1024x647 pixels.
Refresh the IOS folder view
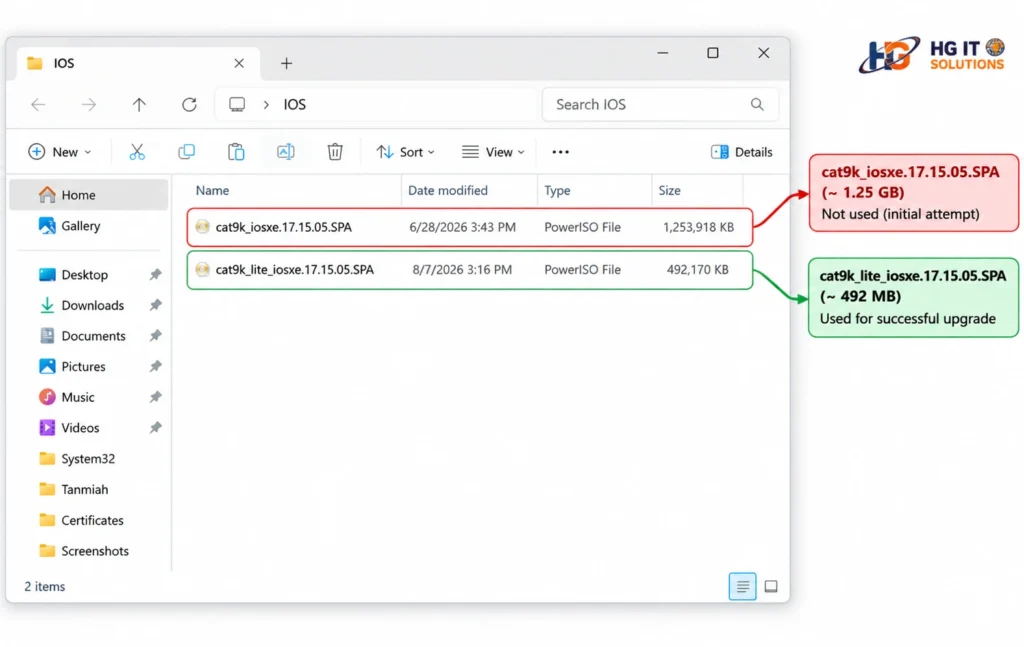[189, 104]
